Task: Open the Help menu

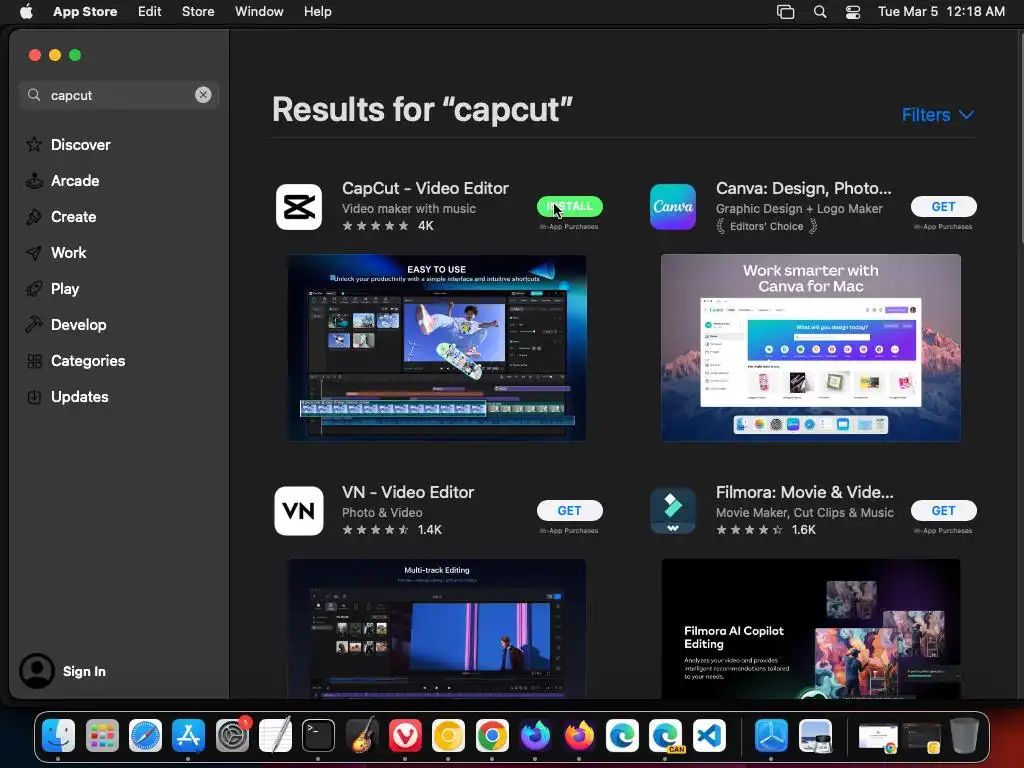Action: pyautogui.click(x=317, y=11)
